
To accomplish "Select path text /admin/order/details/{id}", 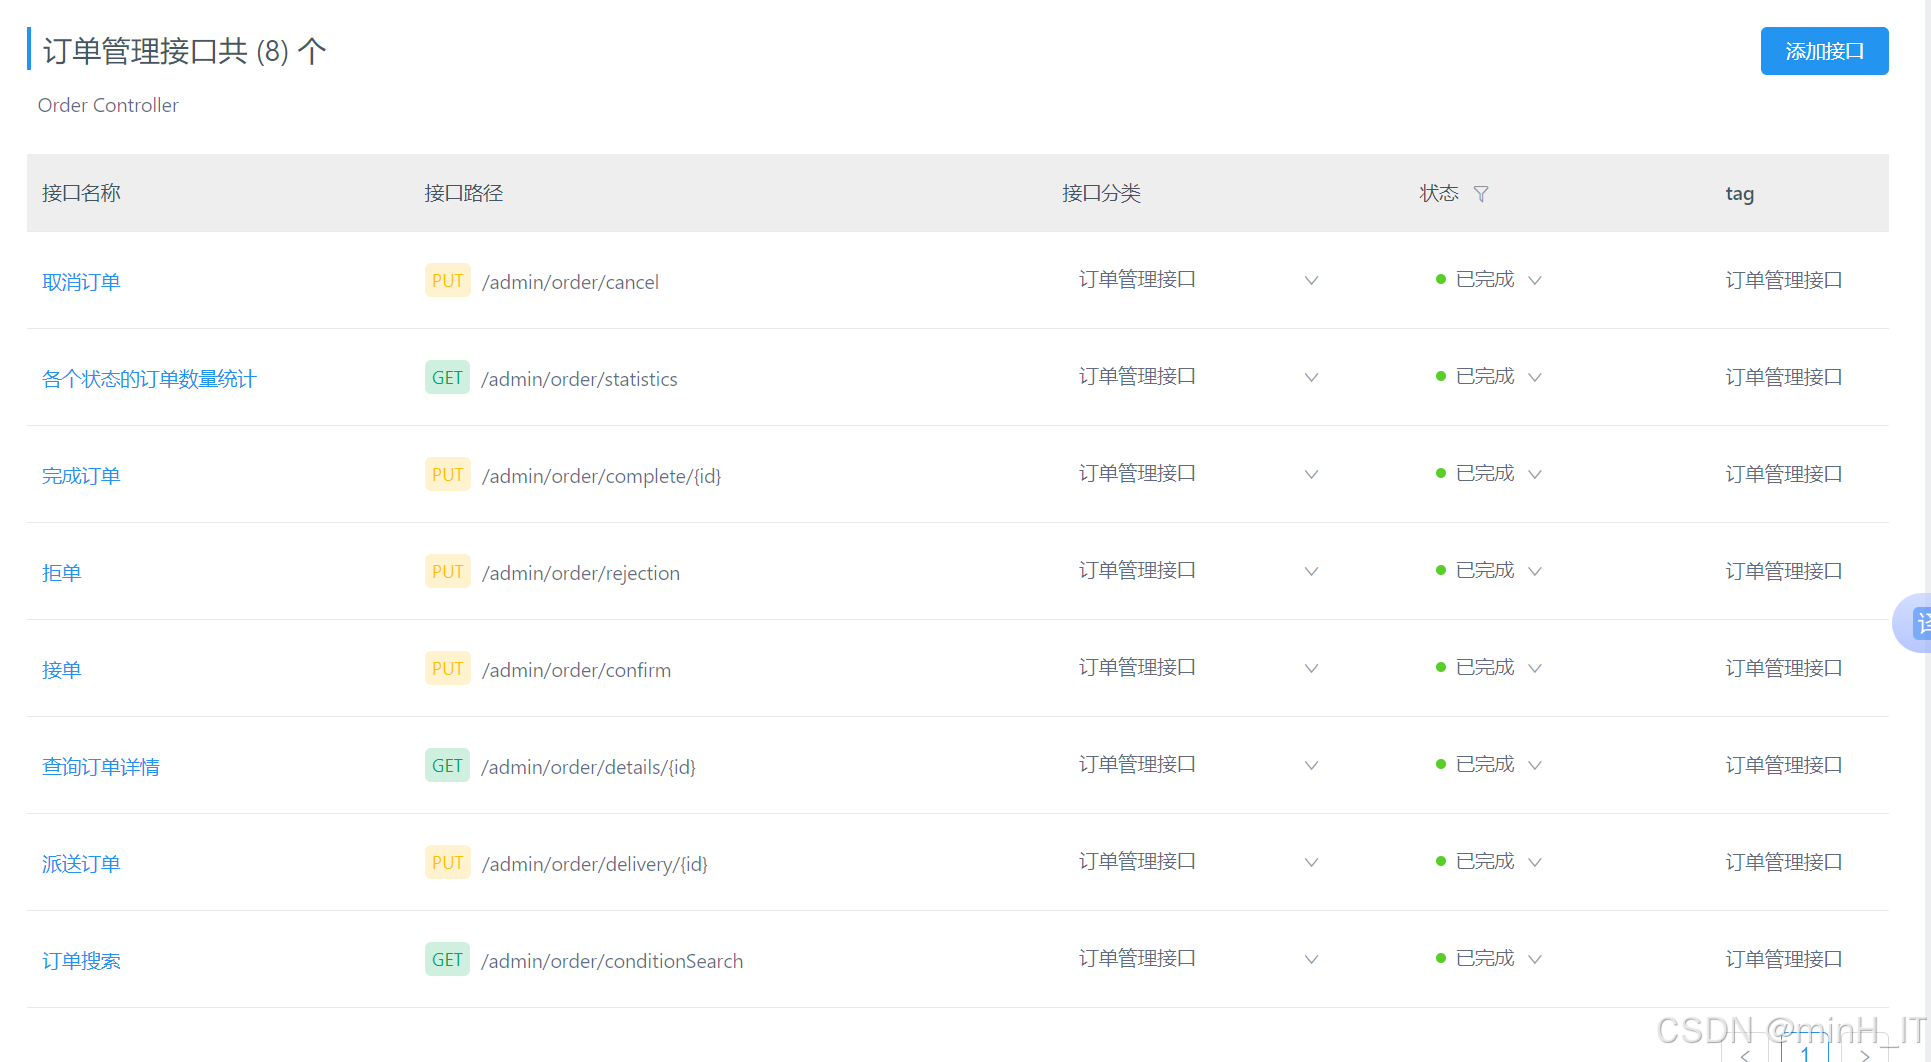I will [588, 768].
